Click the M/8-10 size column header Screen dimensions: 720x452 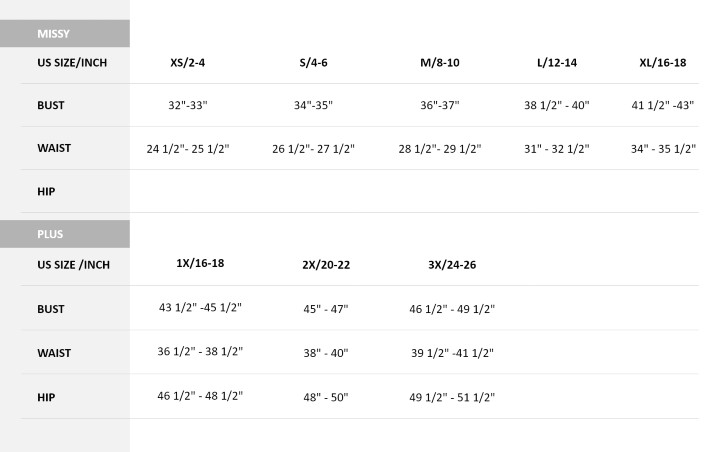point(440,62)
